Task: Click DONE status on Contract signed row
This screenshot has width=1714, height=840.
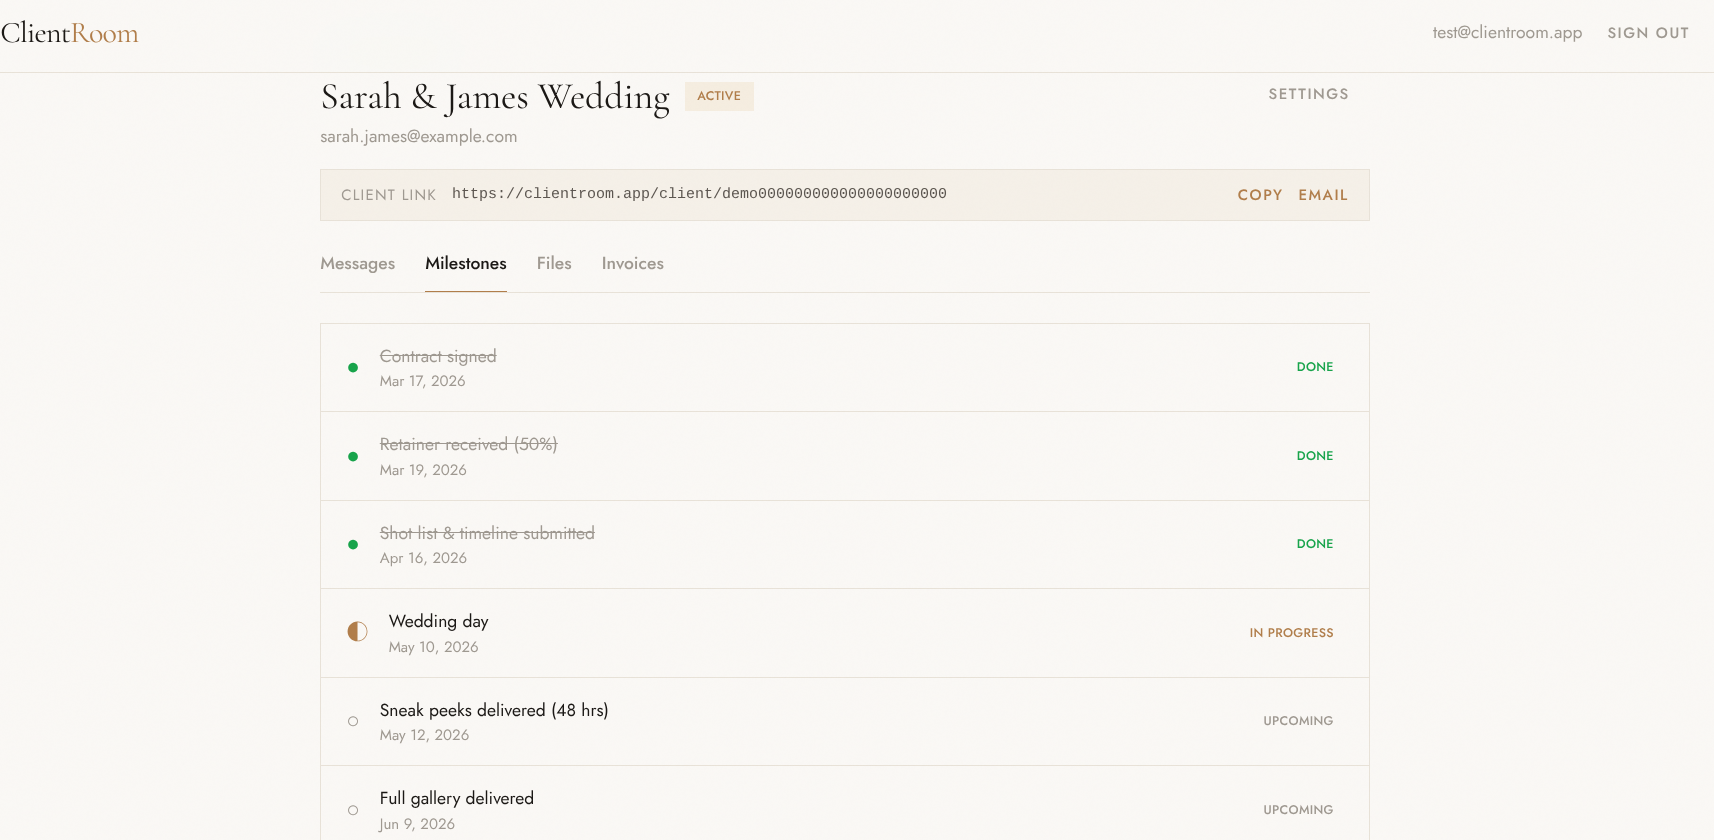Action: (x=1315, y=367)
